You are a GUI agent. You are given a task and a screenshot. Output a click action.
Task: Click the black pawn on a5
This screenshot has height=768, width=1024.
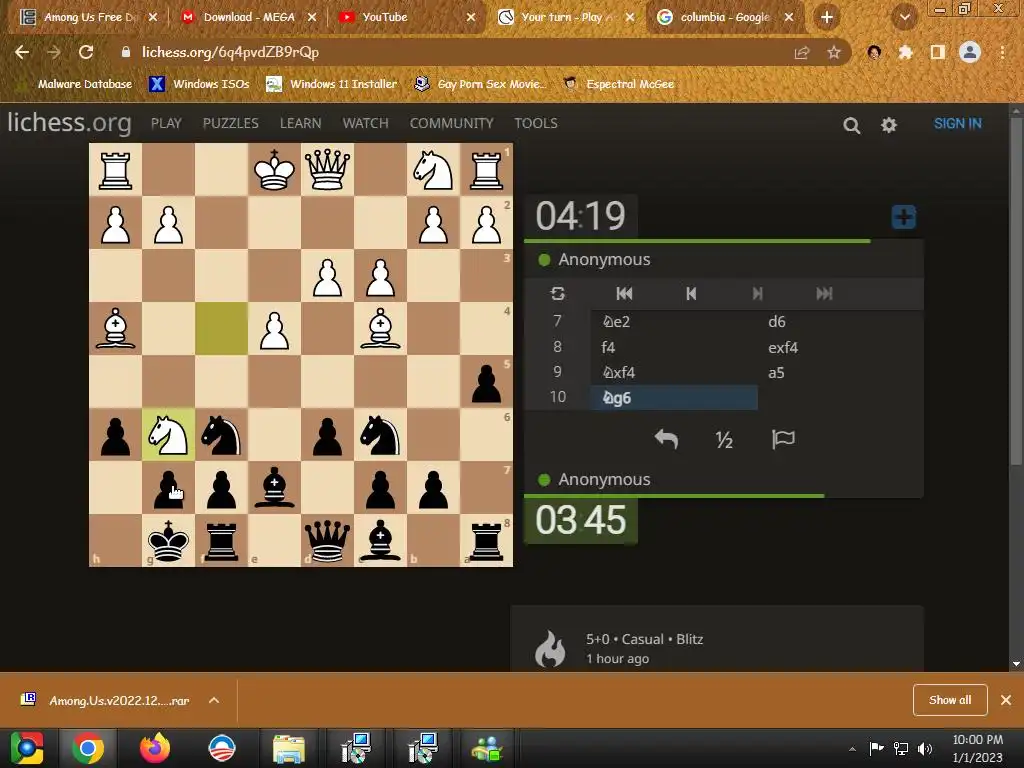click(486, 382)
